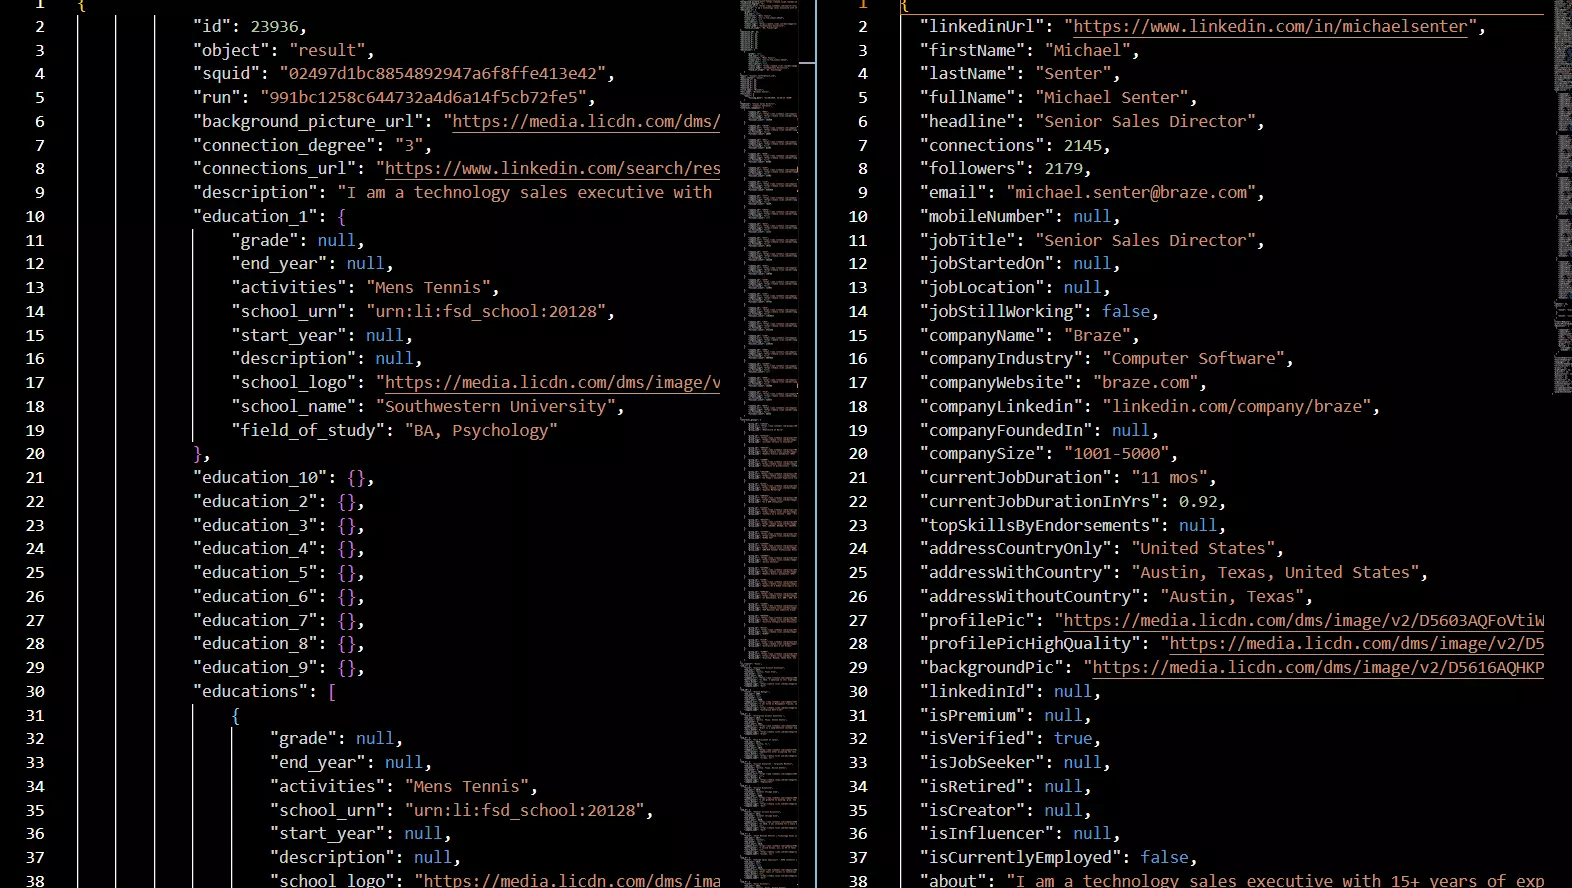Open the linkedinUrl michaelsenter profile link
Image resolution: width=1572 pixels, height=888 pixels.
1270,27
